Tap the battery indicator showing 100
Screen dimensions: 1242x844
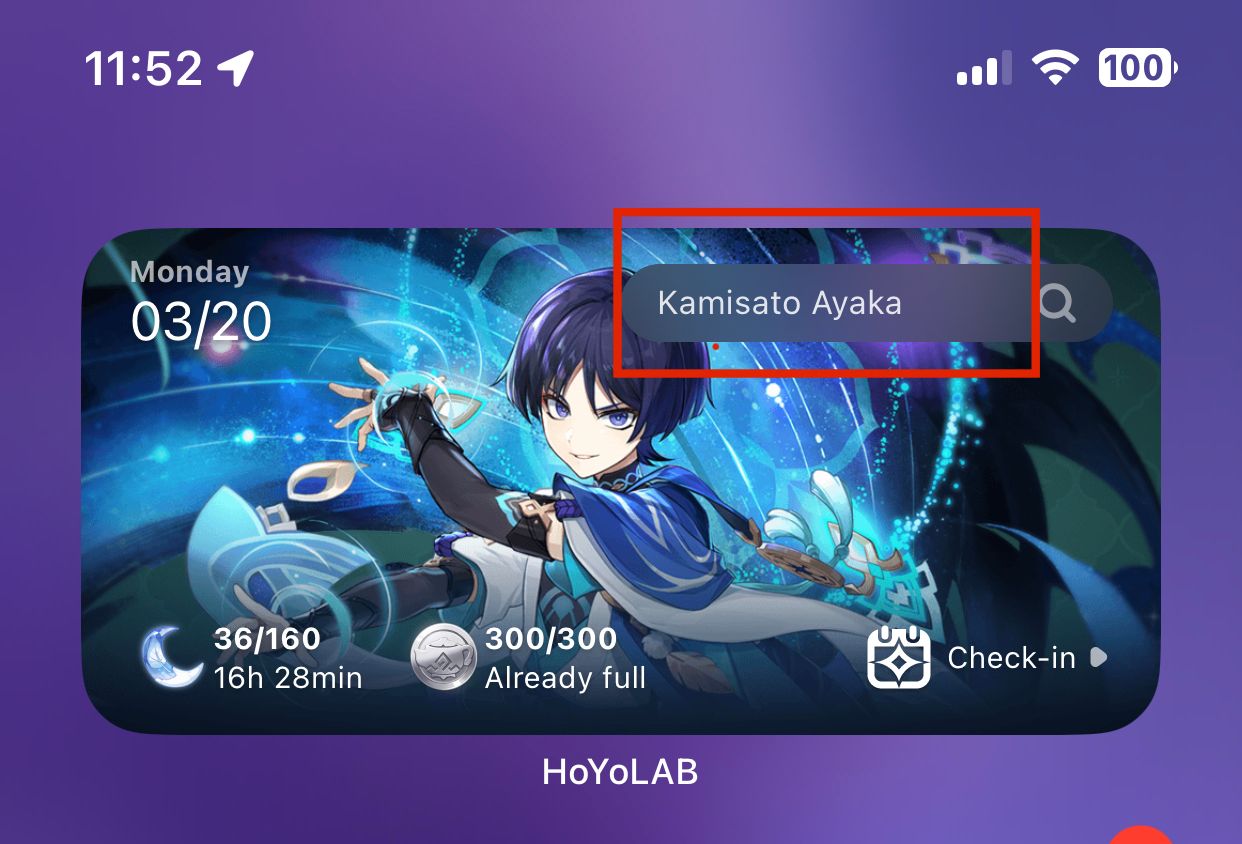click(1138, 68)
